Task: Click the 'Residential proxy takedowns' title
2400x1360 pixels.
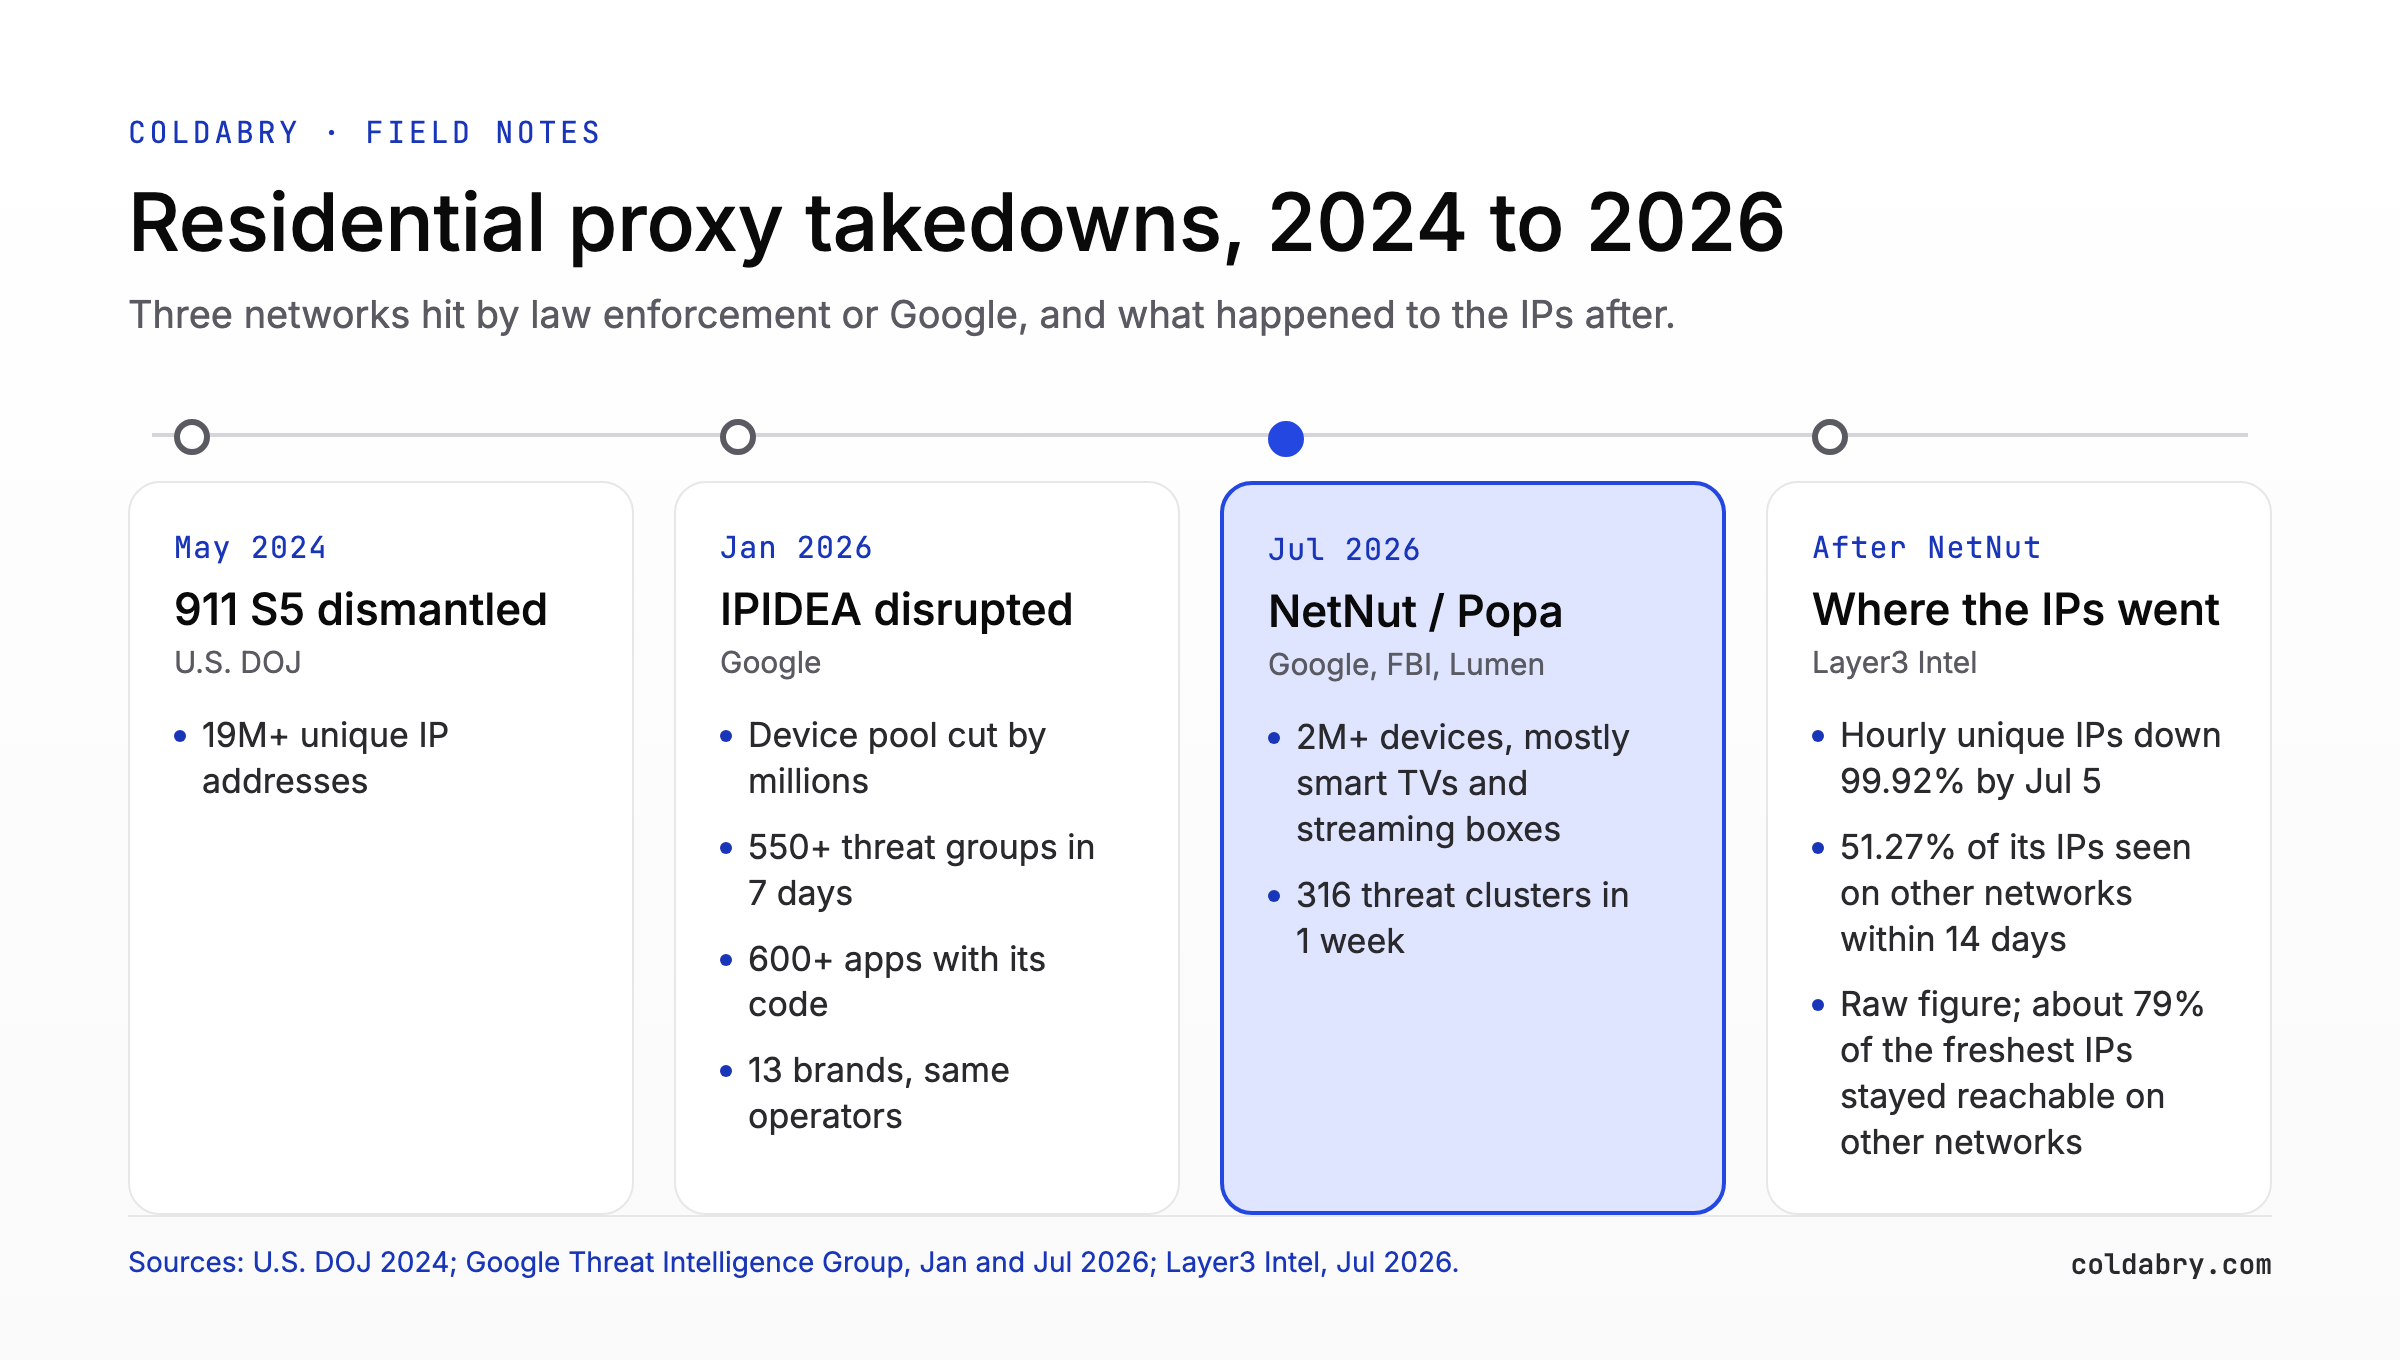Action: pos(957,224)
